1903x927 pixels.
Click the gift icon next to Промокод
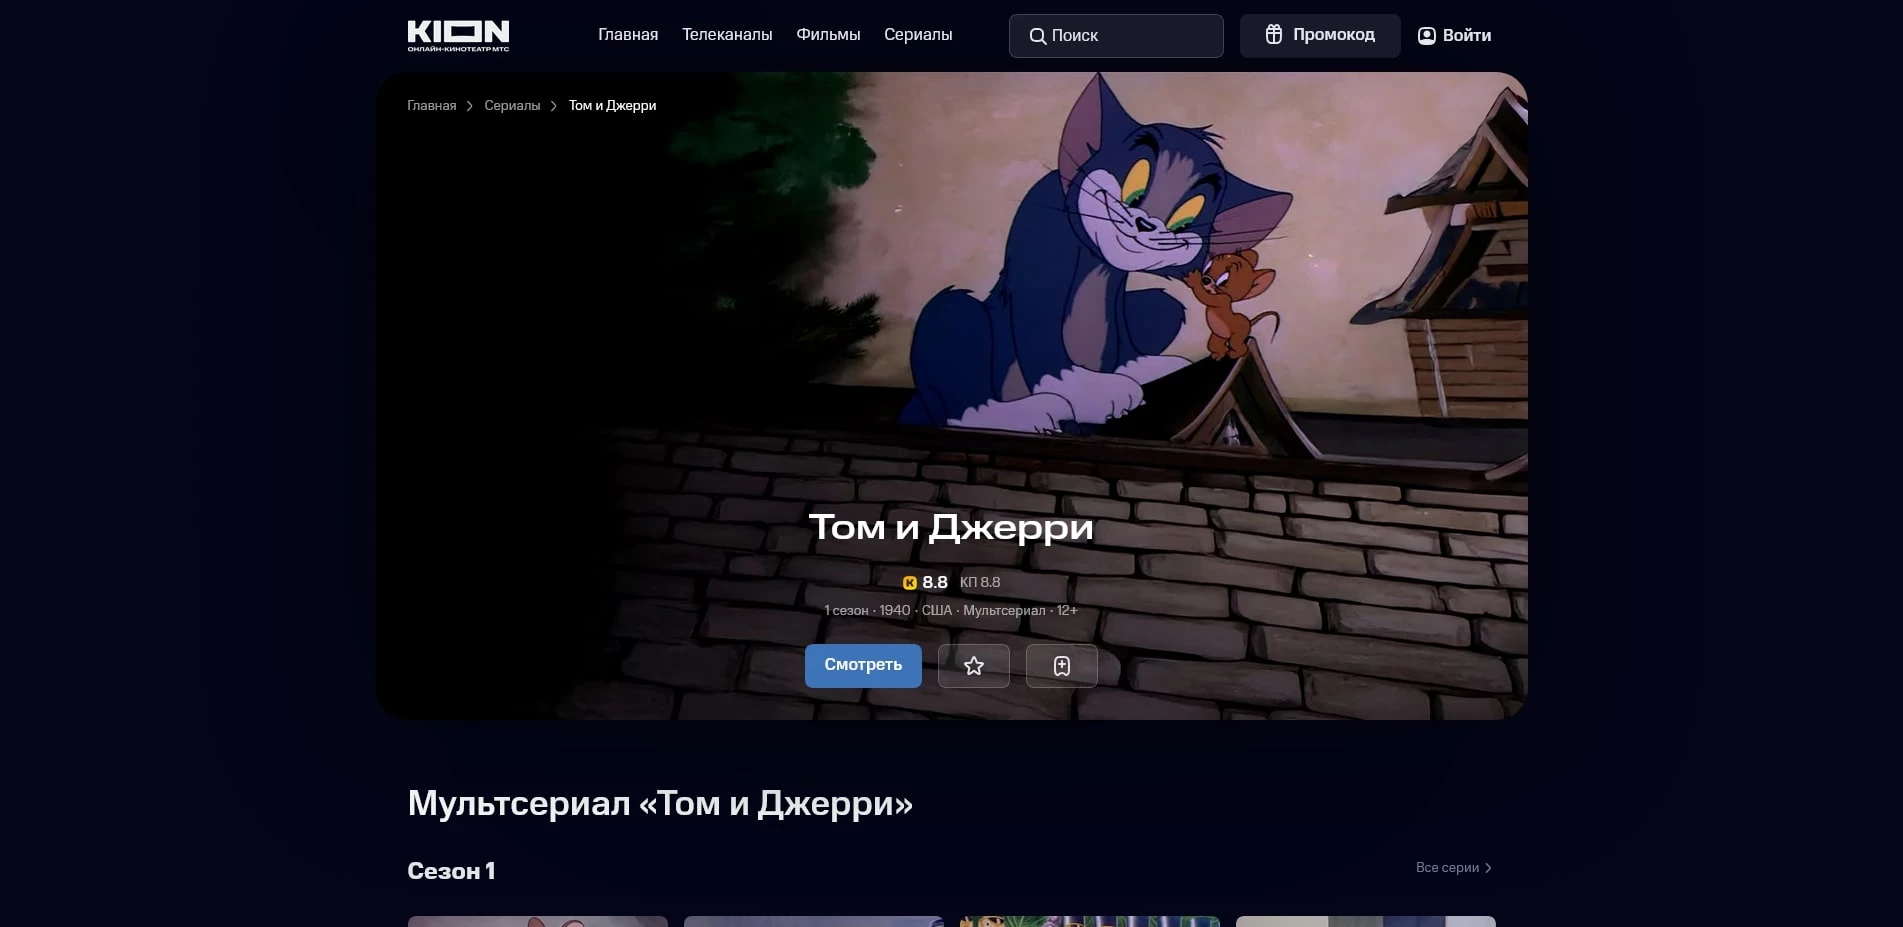1273,34
